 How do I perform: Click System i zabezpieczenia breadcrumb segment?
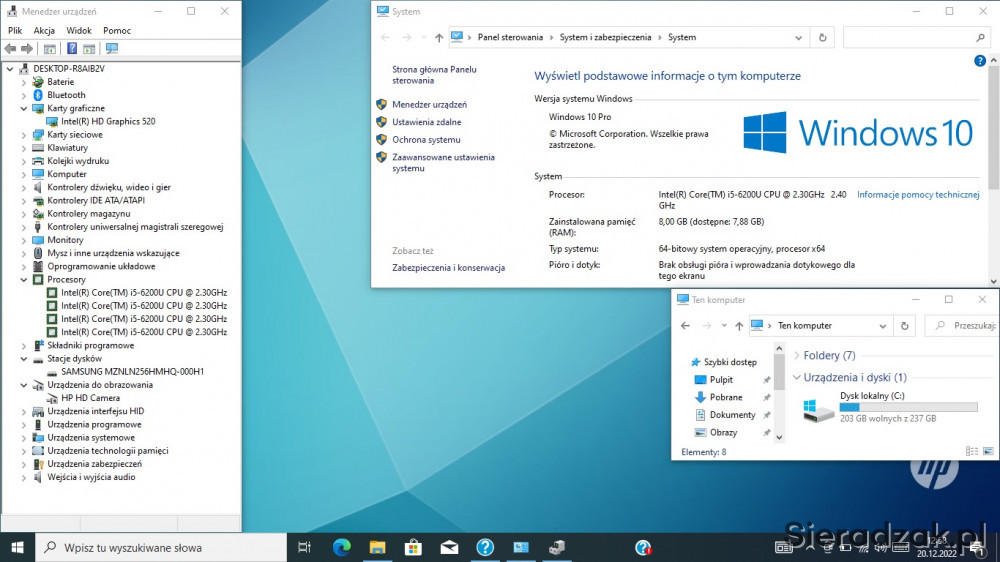coord(605,38)
